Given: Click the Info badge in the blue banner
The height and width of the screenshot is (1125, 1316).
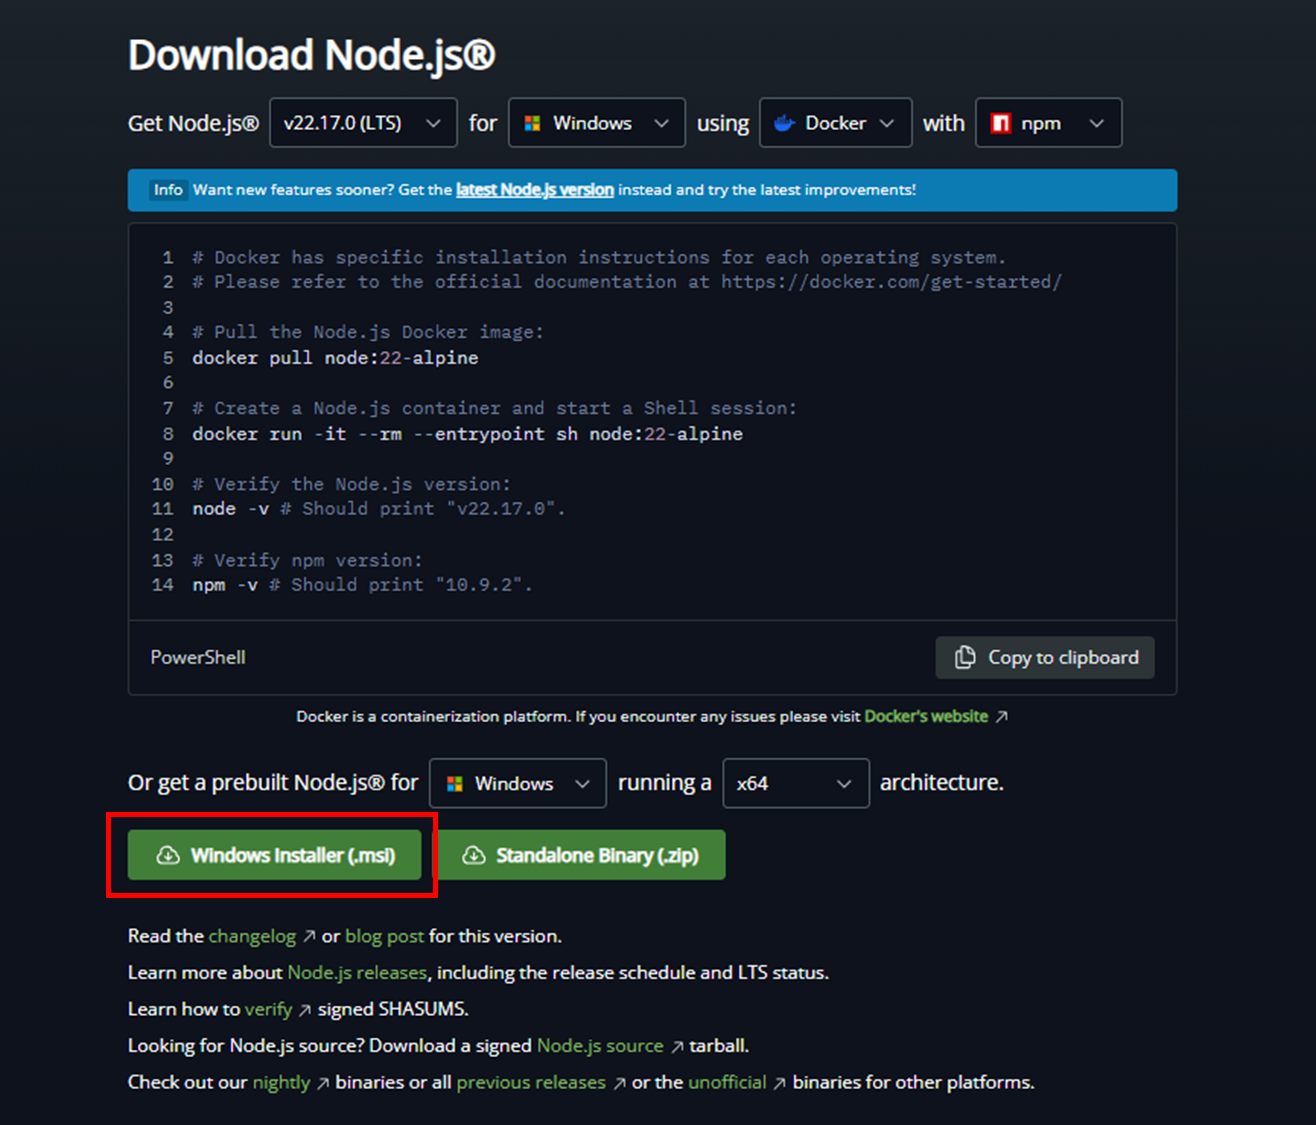Looking at the screenshot, I should click(168, 190).
